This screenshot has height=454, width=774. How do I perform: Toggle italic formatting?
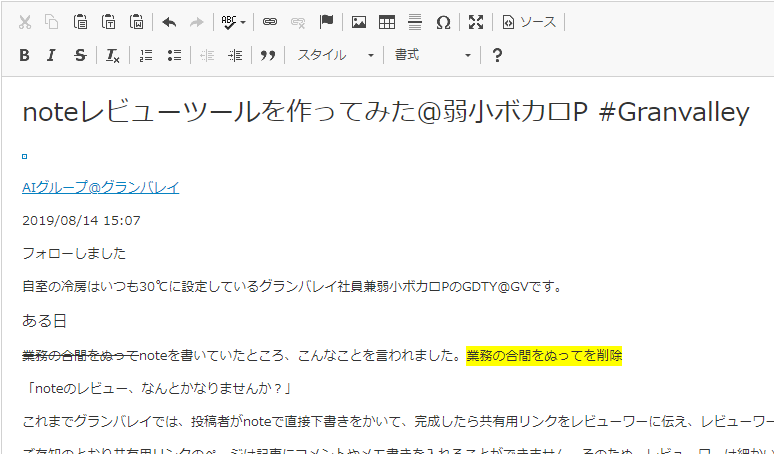(51, 55)
